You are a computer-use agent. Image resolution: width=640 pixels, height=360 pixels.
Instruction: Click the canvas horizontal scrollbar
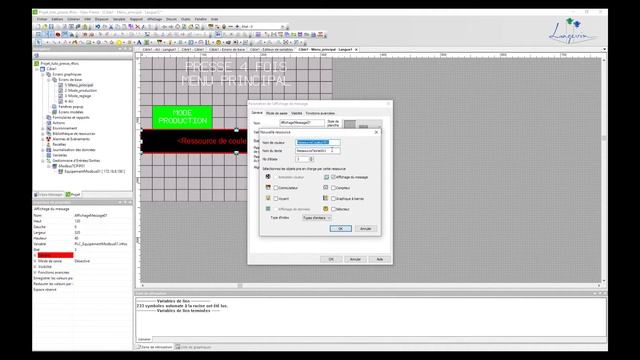pos(371,286)
